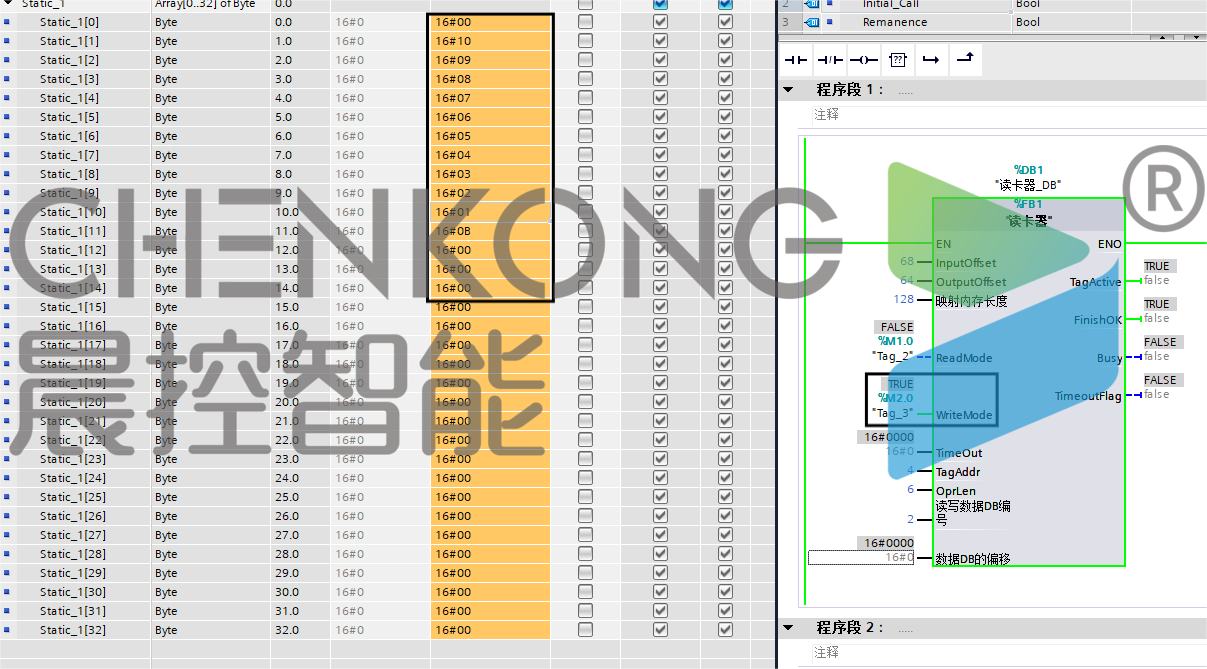The height and width of the screenshot is (669, 1207).
Task: Untick the rightmost checkbox in Static_1[1] row
Action: (725, 41)
